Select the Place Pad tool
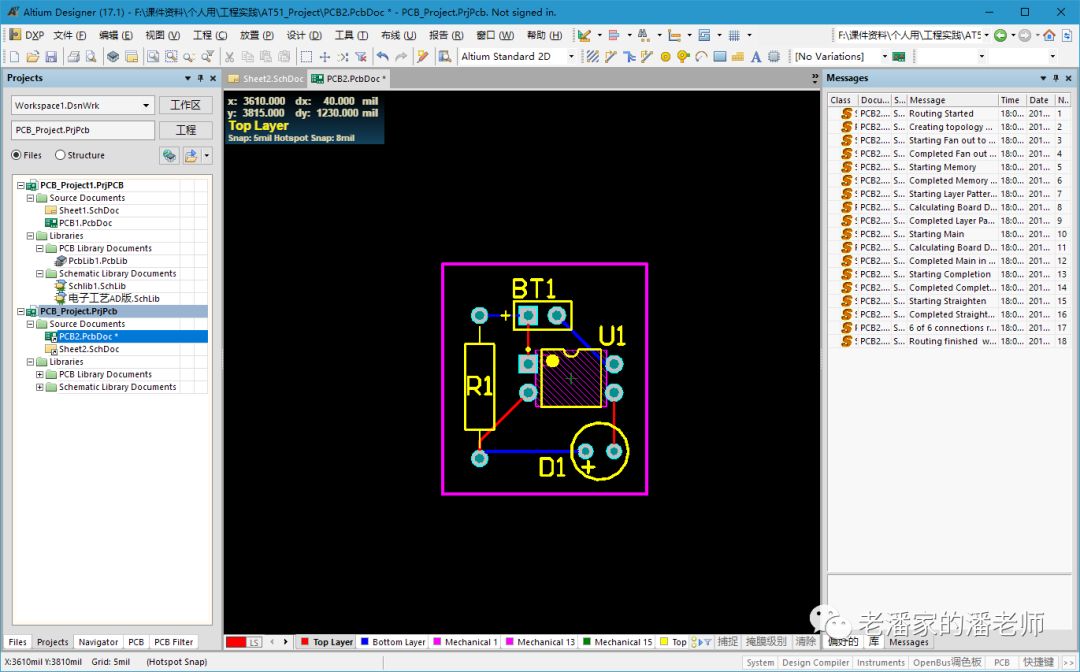Viewport: 1080px width, 672px height. (666, 57)
